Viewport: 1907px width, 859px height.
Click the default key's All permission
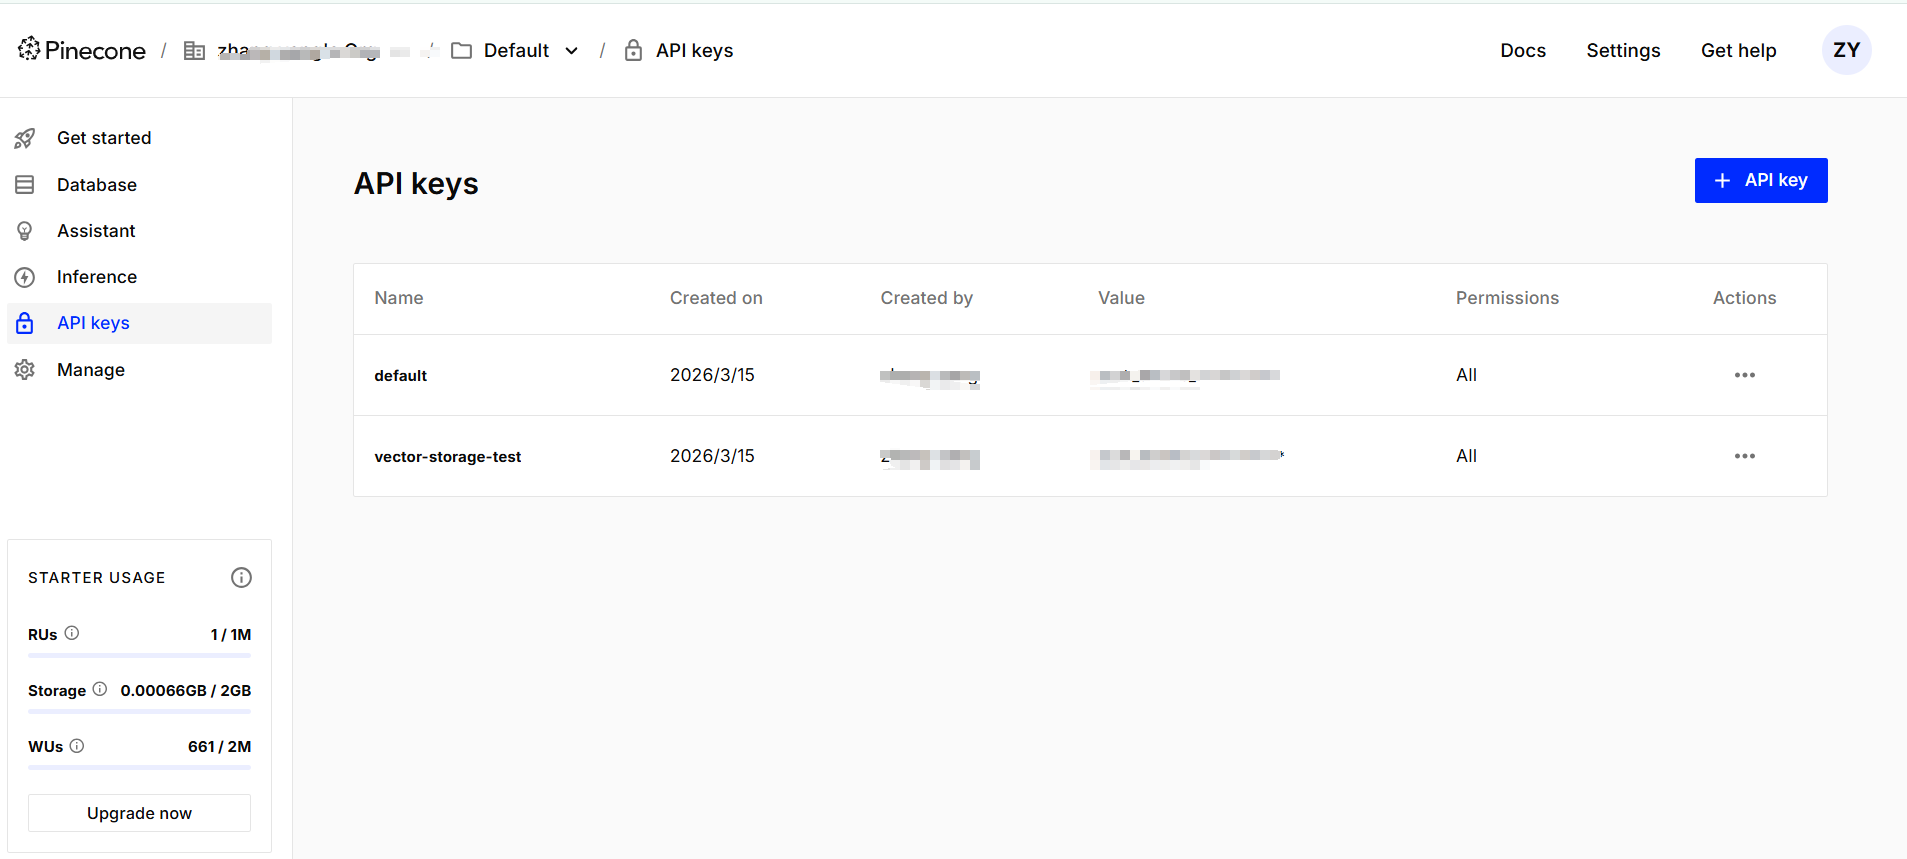(x=1466, y=375)
